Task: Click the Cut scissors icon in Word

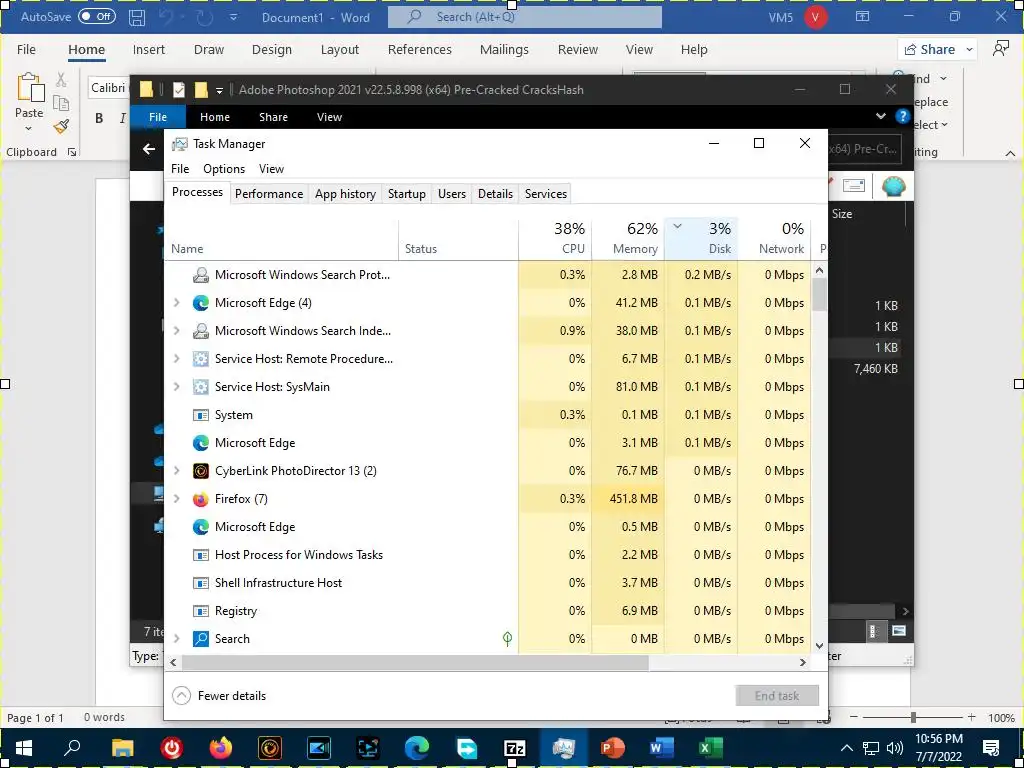Action: (x=61, y=80)
